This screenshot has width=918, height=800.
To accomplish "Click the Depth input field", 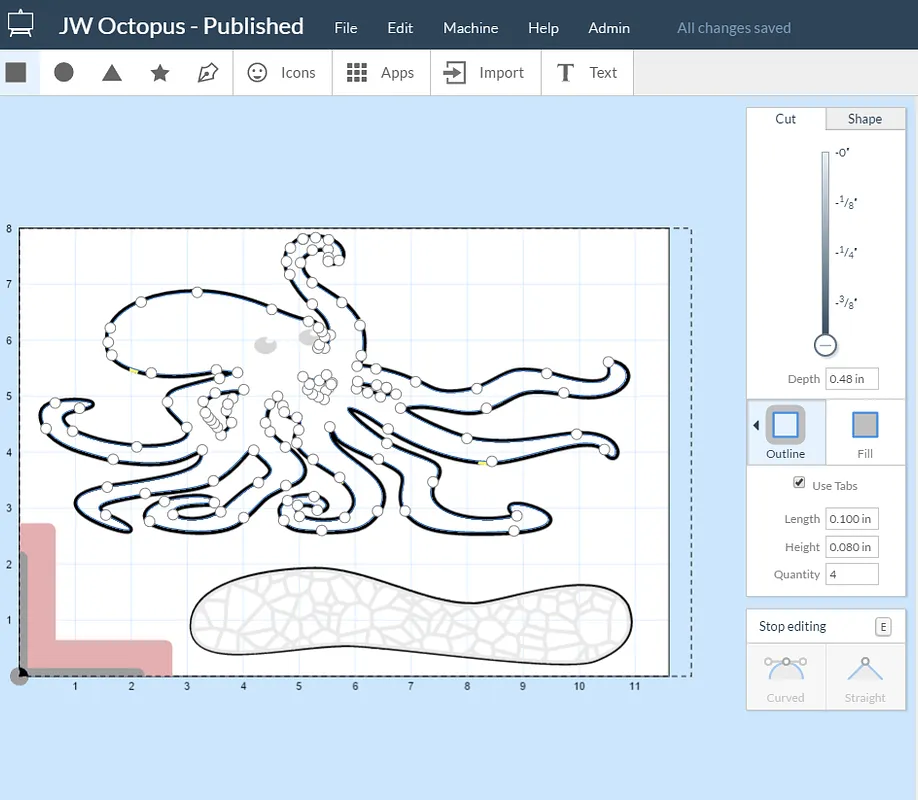I will click(x=851, y=379).
